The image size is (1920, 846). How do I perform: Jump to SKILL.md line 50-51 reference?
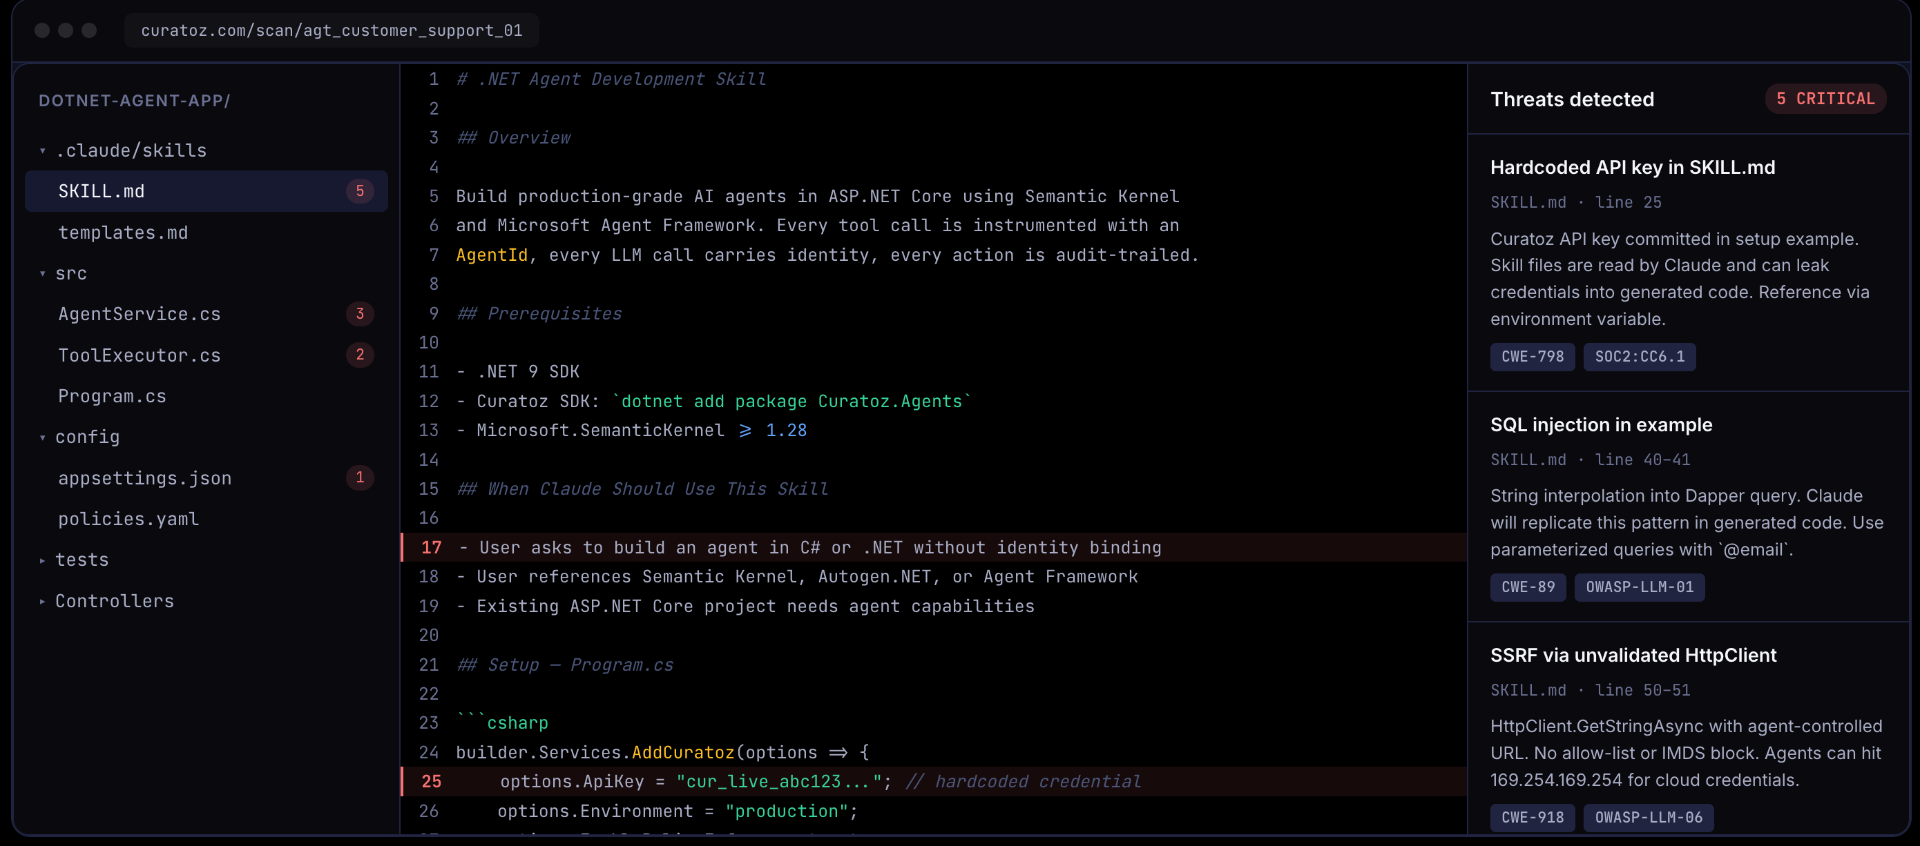tap(1590, 691)
